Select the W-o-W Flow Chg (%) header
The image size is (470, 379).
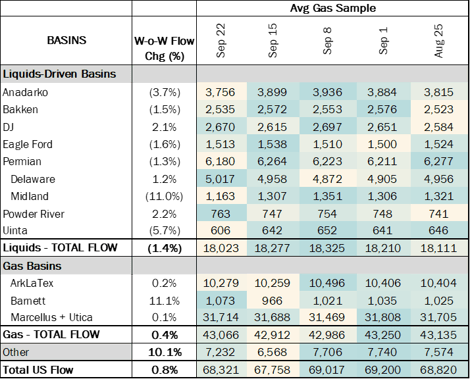point(164,48)
